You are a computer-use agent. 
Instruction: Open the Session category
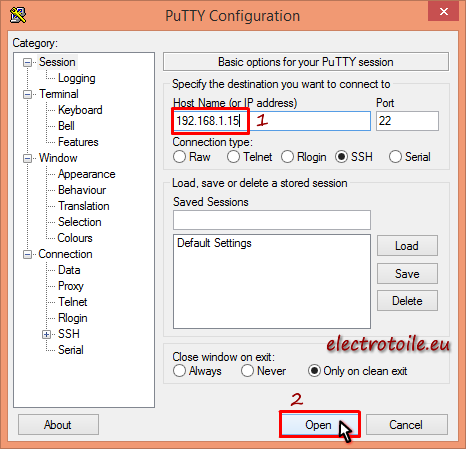[x=57, y=62]
